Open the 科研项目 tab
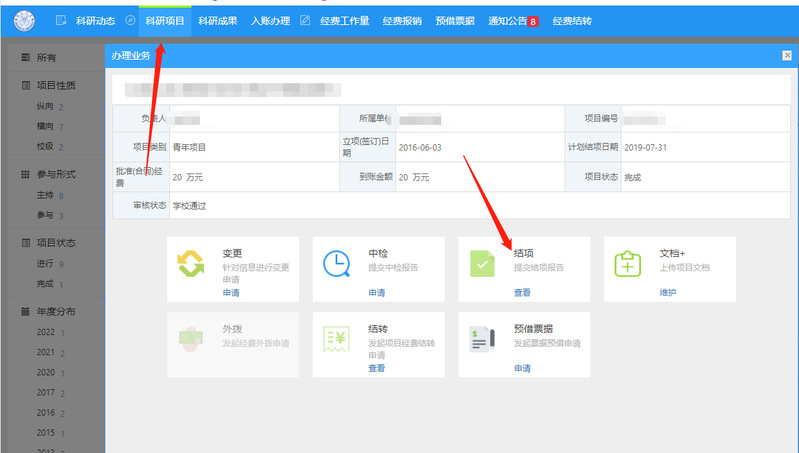Screen dimensions: 799x453 click(x=165, y=21)
